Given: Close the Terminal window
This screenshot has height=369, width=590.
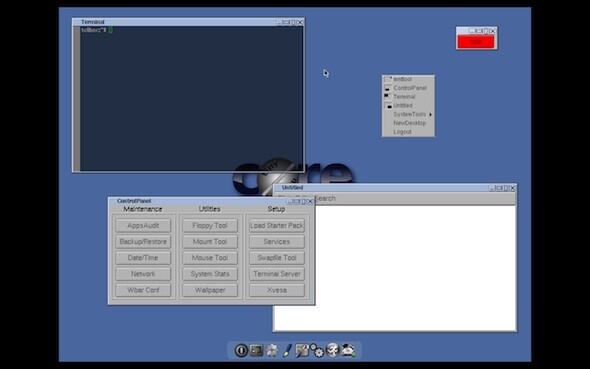Looking at the screenshot, I should pyautogui.click(x=300, y=22).
